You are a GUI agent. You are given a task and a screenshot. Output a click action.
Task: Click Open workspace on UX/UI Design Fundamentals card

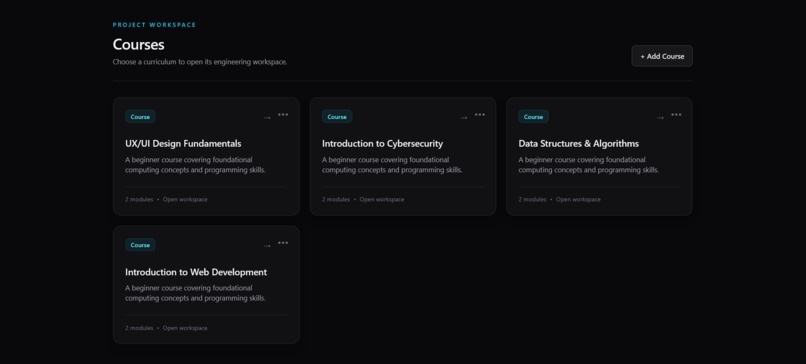click(185, 199)
